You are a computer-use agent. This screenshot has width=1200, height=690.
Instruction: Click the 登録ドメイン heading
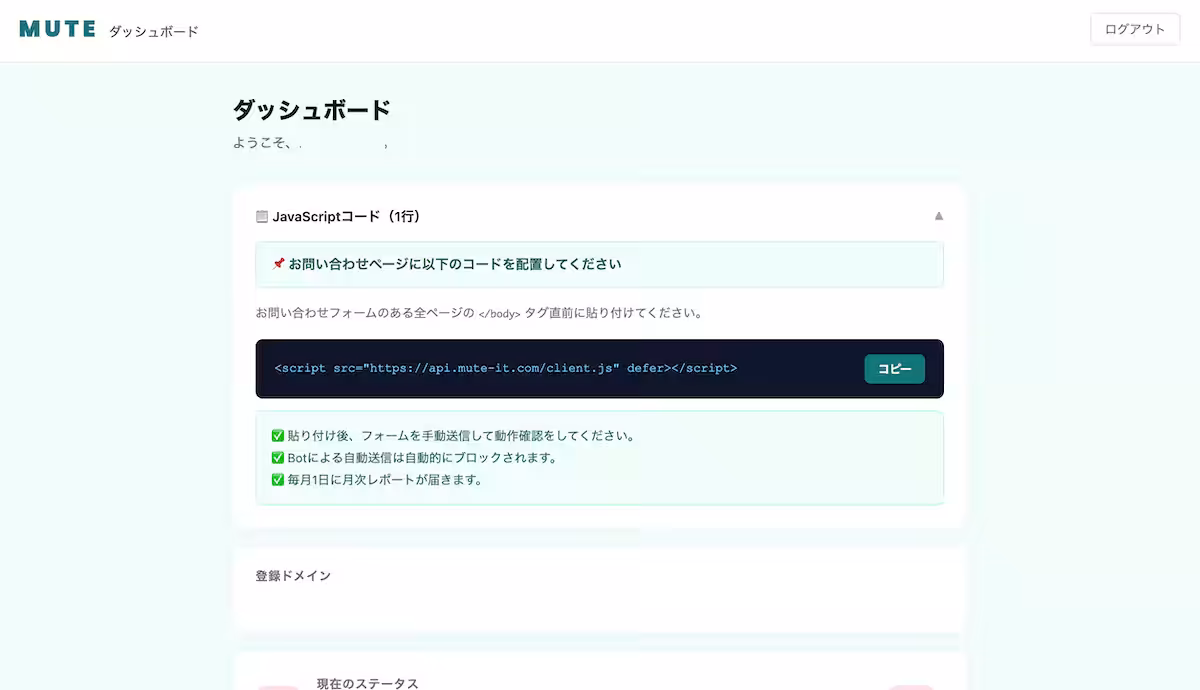click(293, 576)
